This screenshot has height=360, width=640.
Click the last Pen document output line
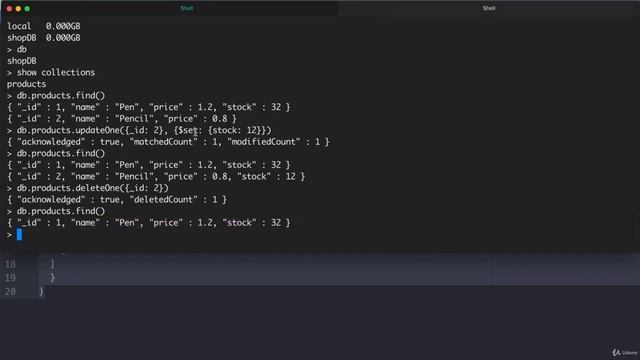pyautogui.click(x=149, y=223)
